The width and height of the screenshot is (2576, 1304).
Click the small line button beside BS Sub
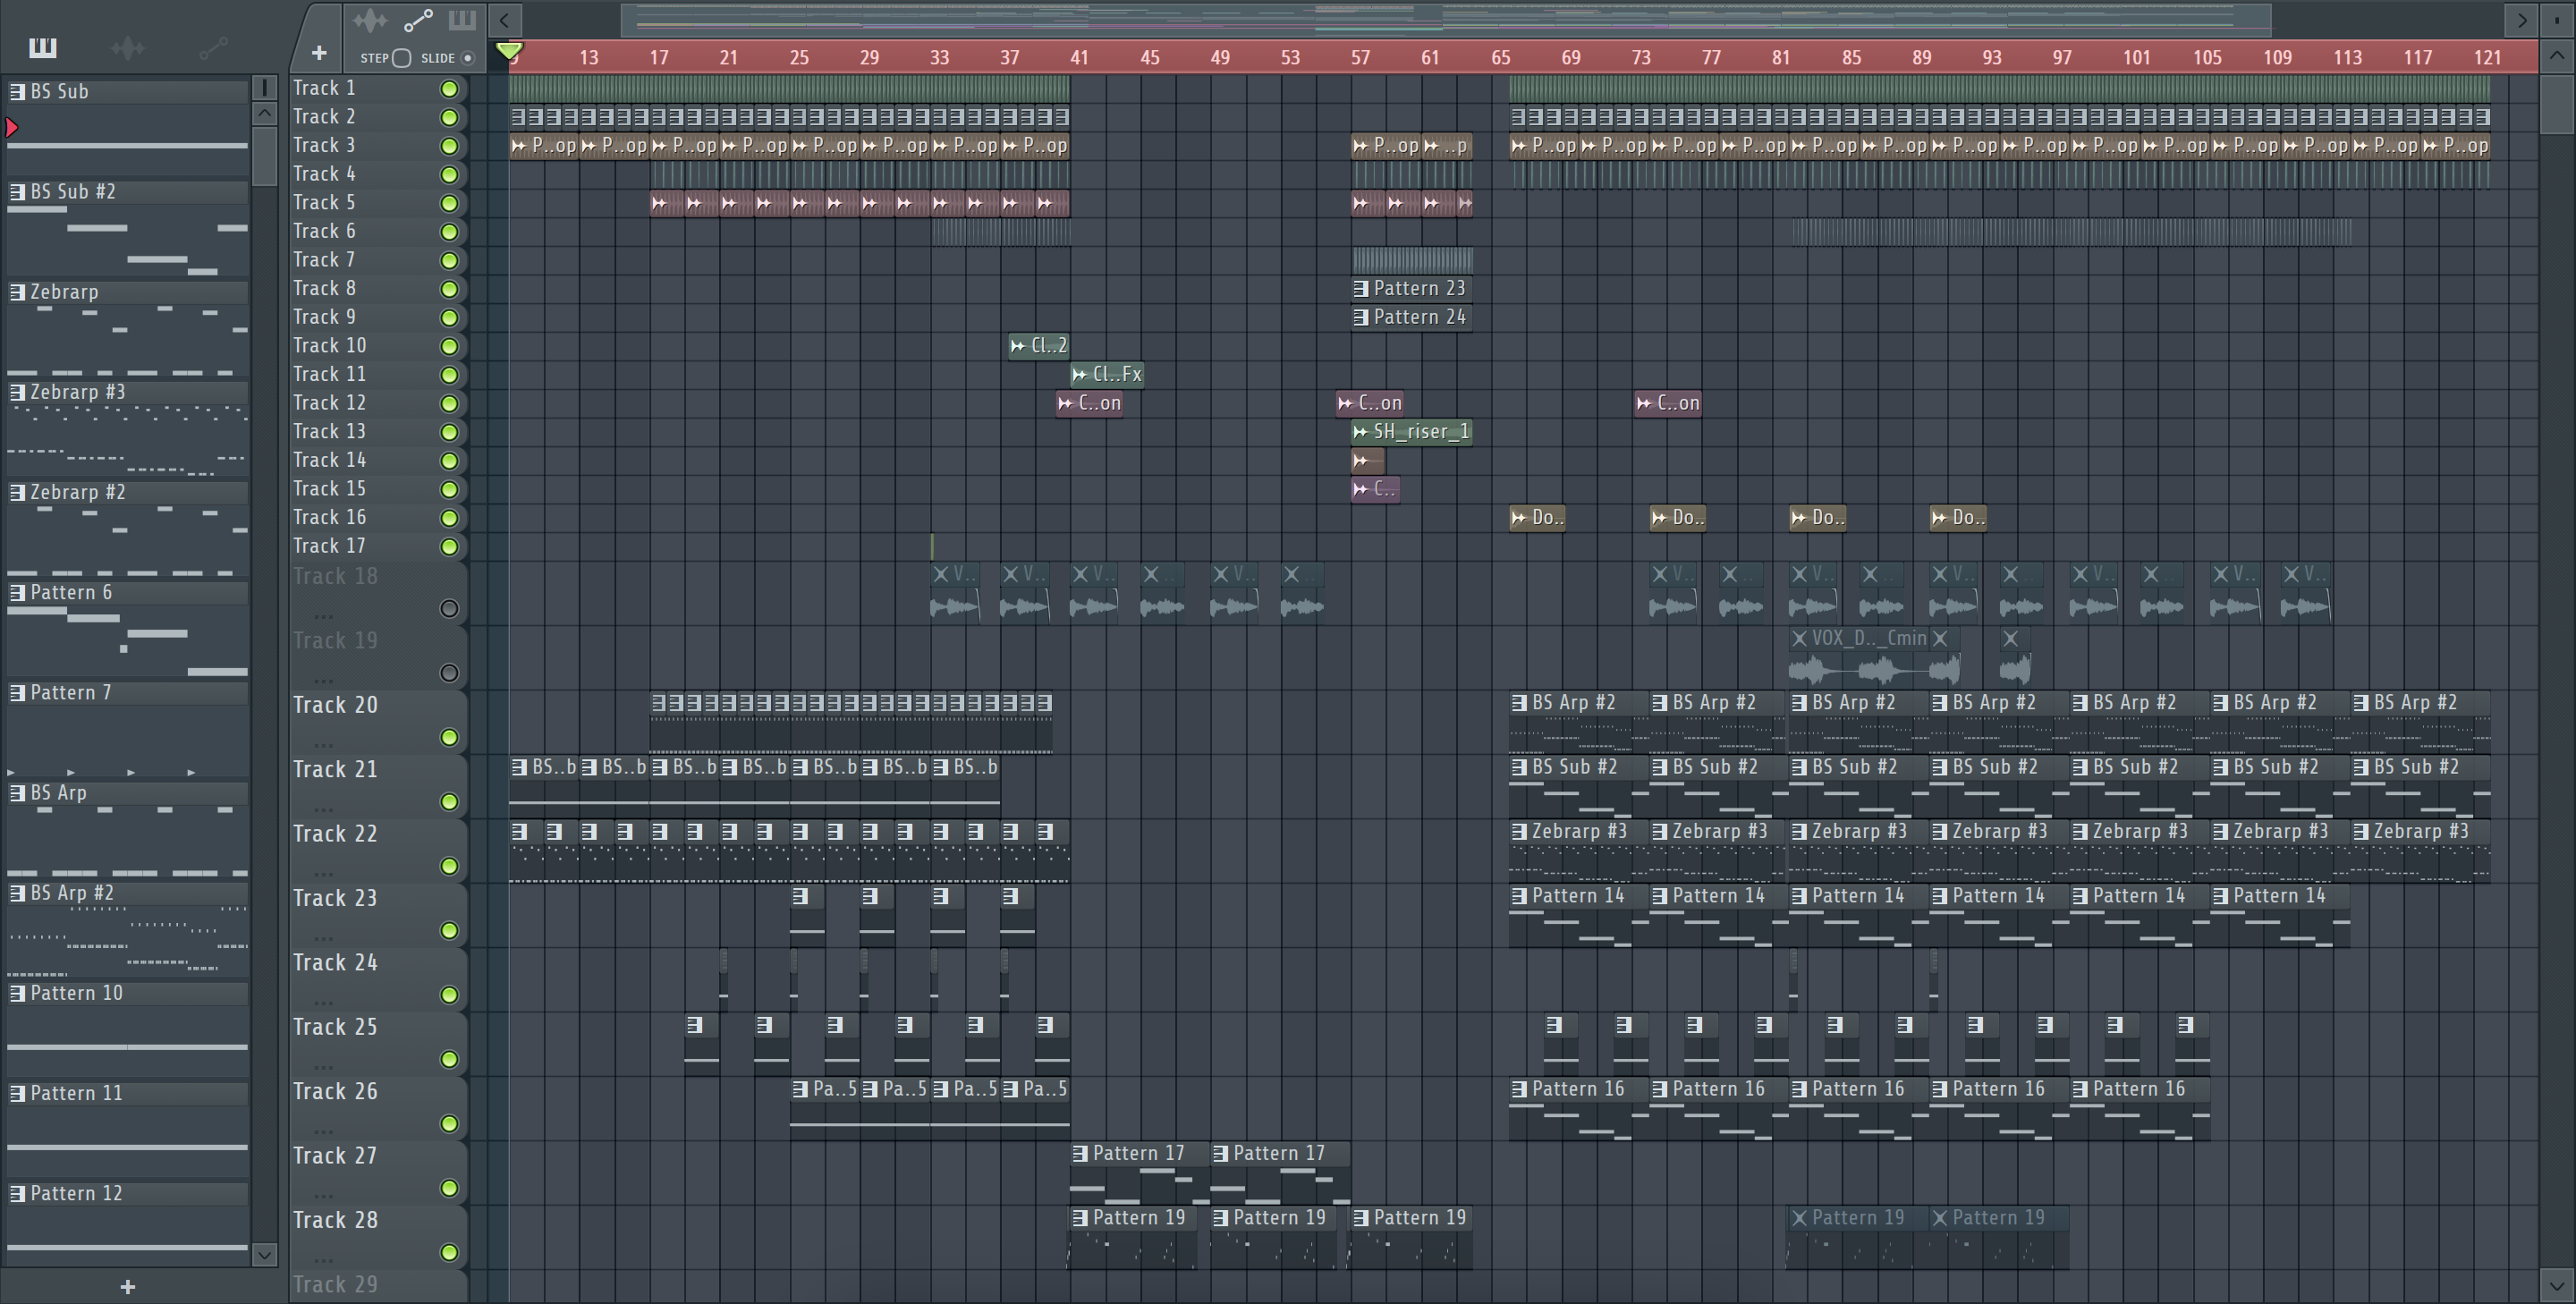click(264, 88)
